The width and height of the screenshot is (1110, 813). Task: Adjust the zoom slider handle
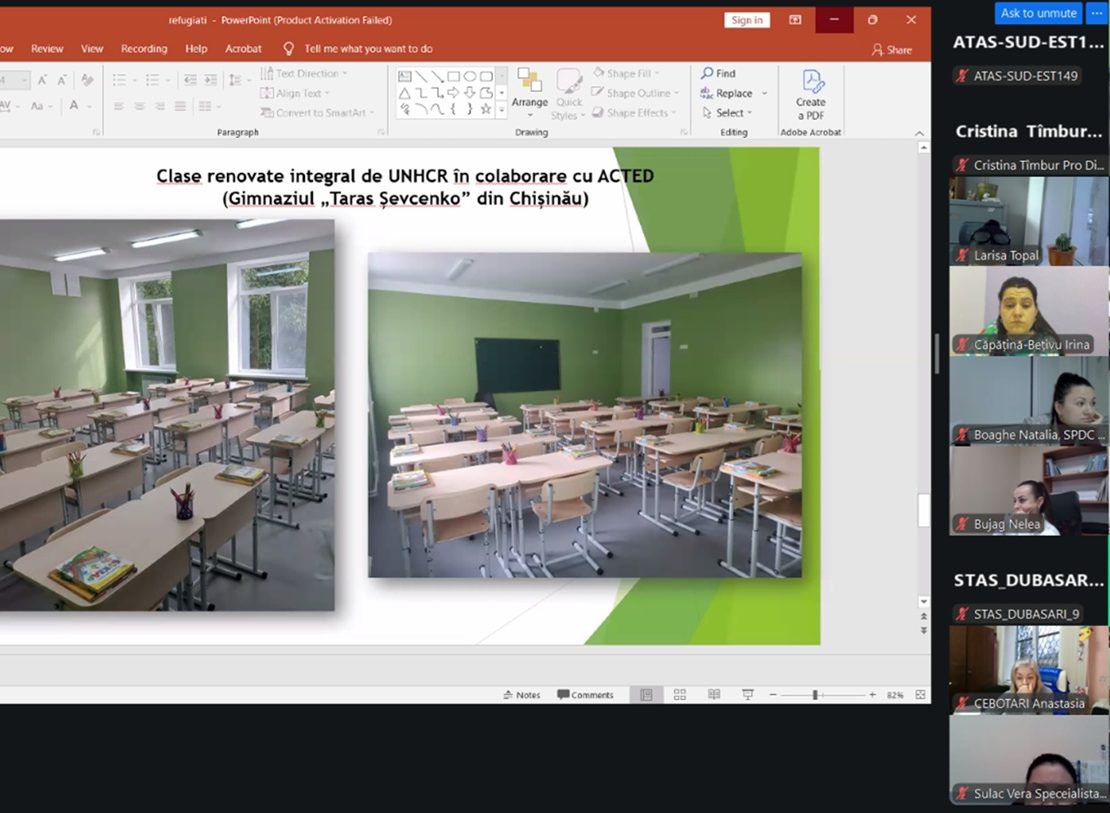point(815,695)
